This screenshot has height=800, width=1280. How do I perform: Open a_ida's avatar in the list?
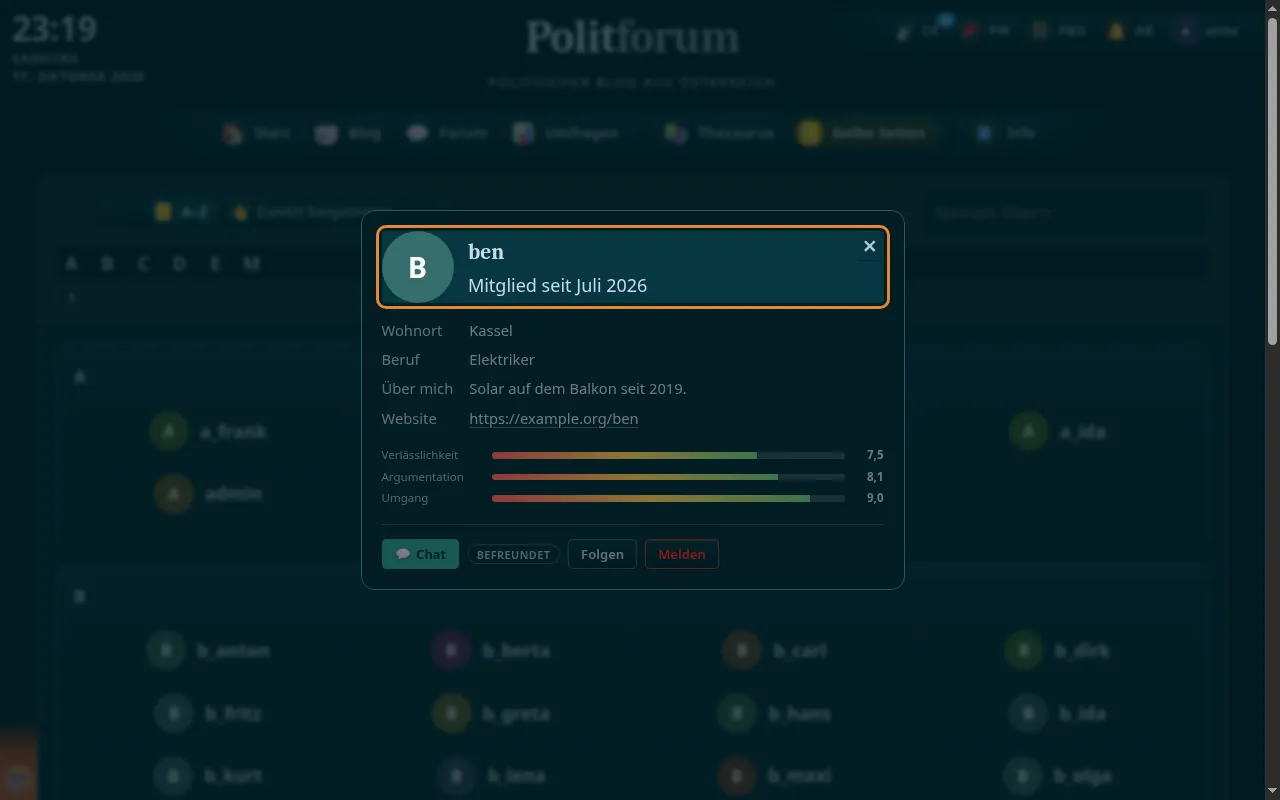(x=1028, y=431)
